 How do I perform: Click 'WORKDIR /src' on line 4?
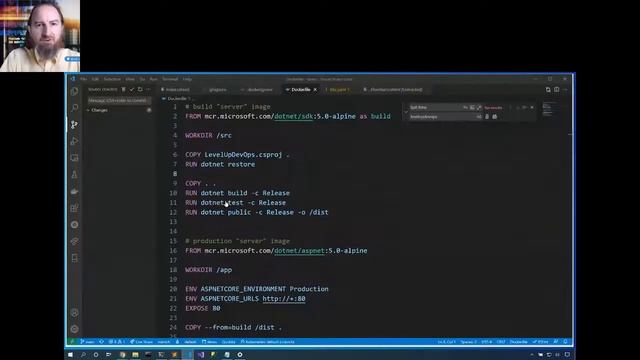(208, 136)
